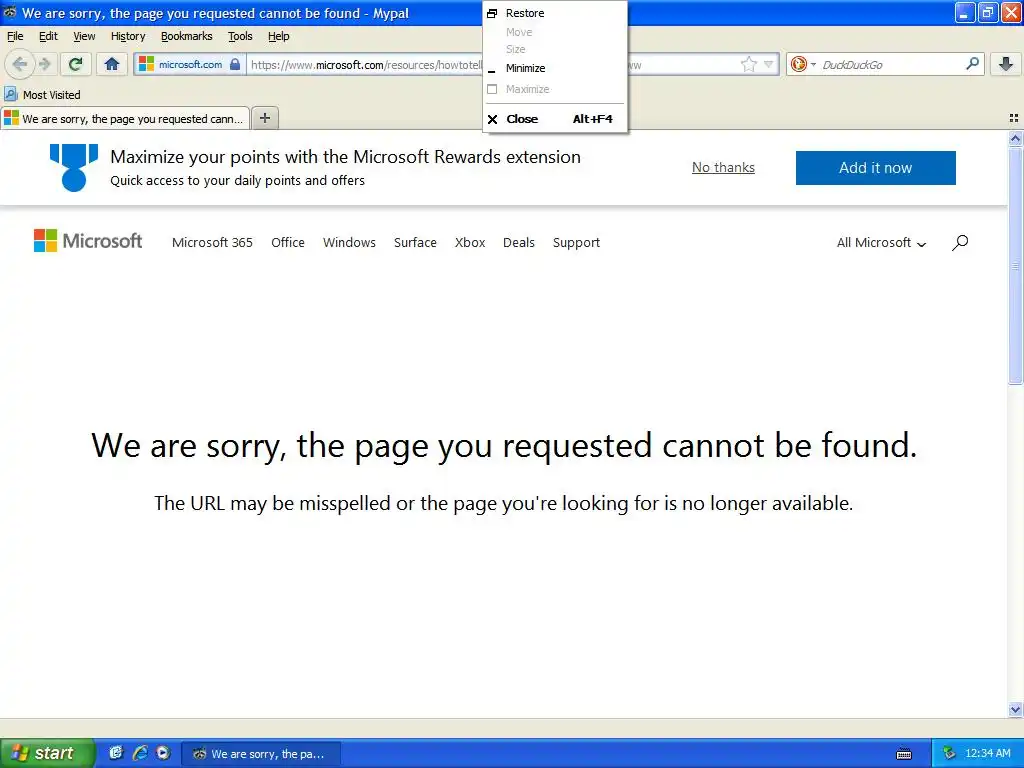Open the Office nav link

click(x=288, y=242)
